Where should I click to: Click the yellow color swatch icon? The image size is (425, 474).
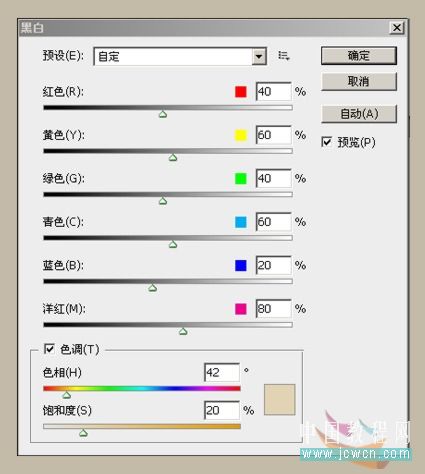pyautogui.click(x=241, y=135)
